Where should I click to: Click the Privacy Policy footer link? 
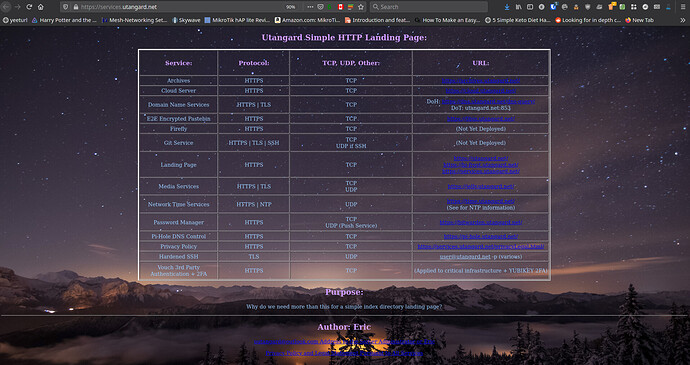point(344,353)
